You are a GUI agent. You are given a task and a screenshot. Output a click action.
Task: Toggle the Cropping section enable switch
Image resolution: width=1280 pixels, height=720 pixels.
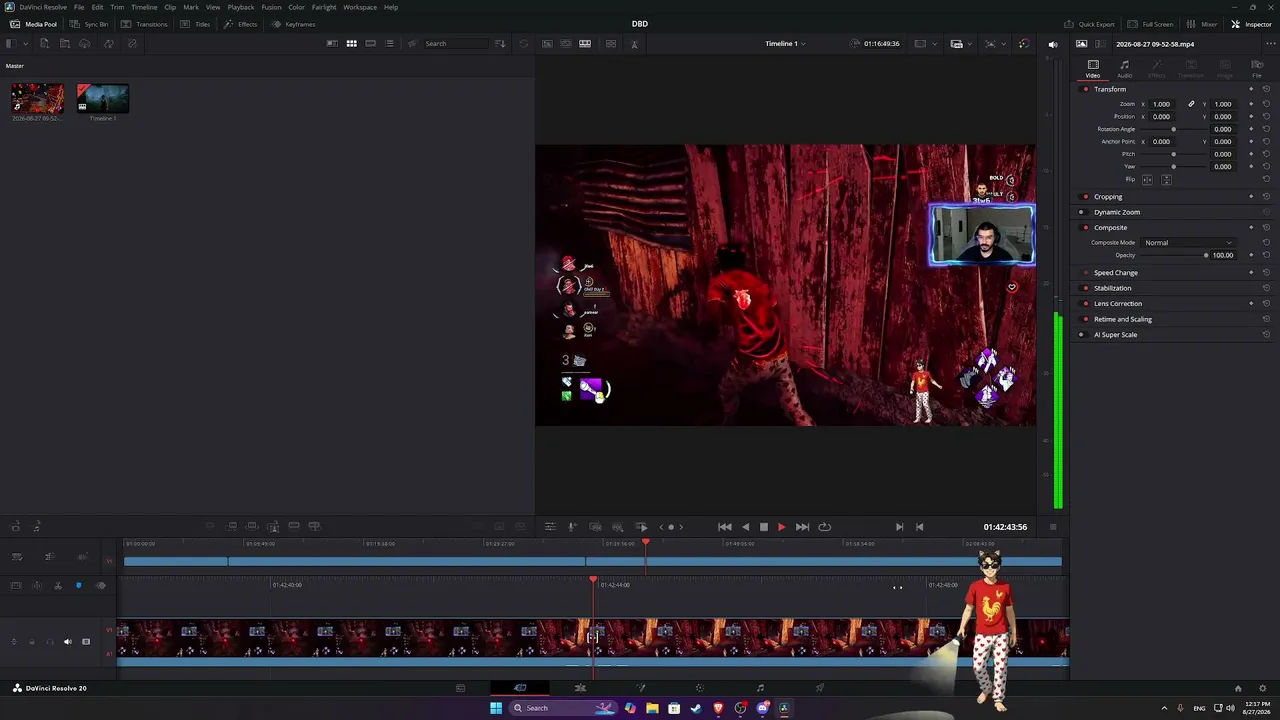[1085, 197]
